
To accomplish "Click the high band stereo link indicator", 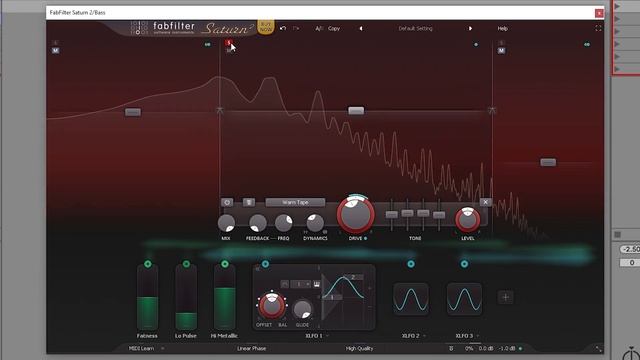I will point(587,44).
